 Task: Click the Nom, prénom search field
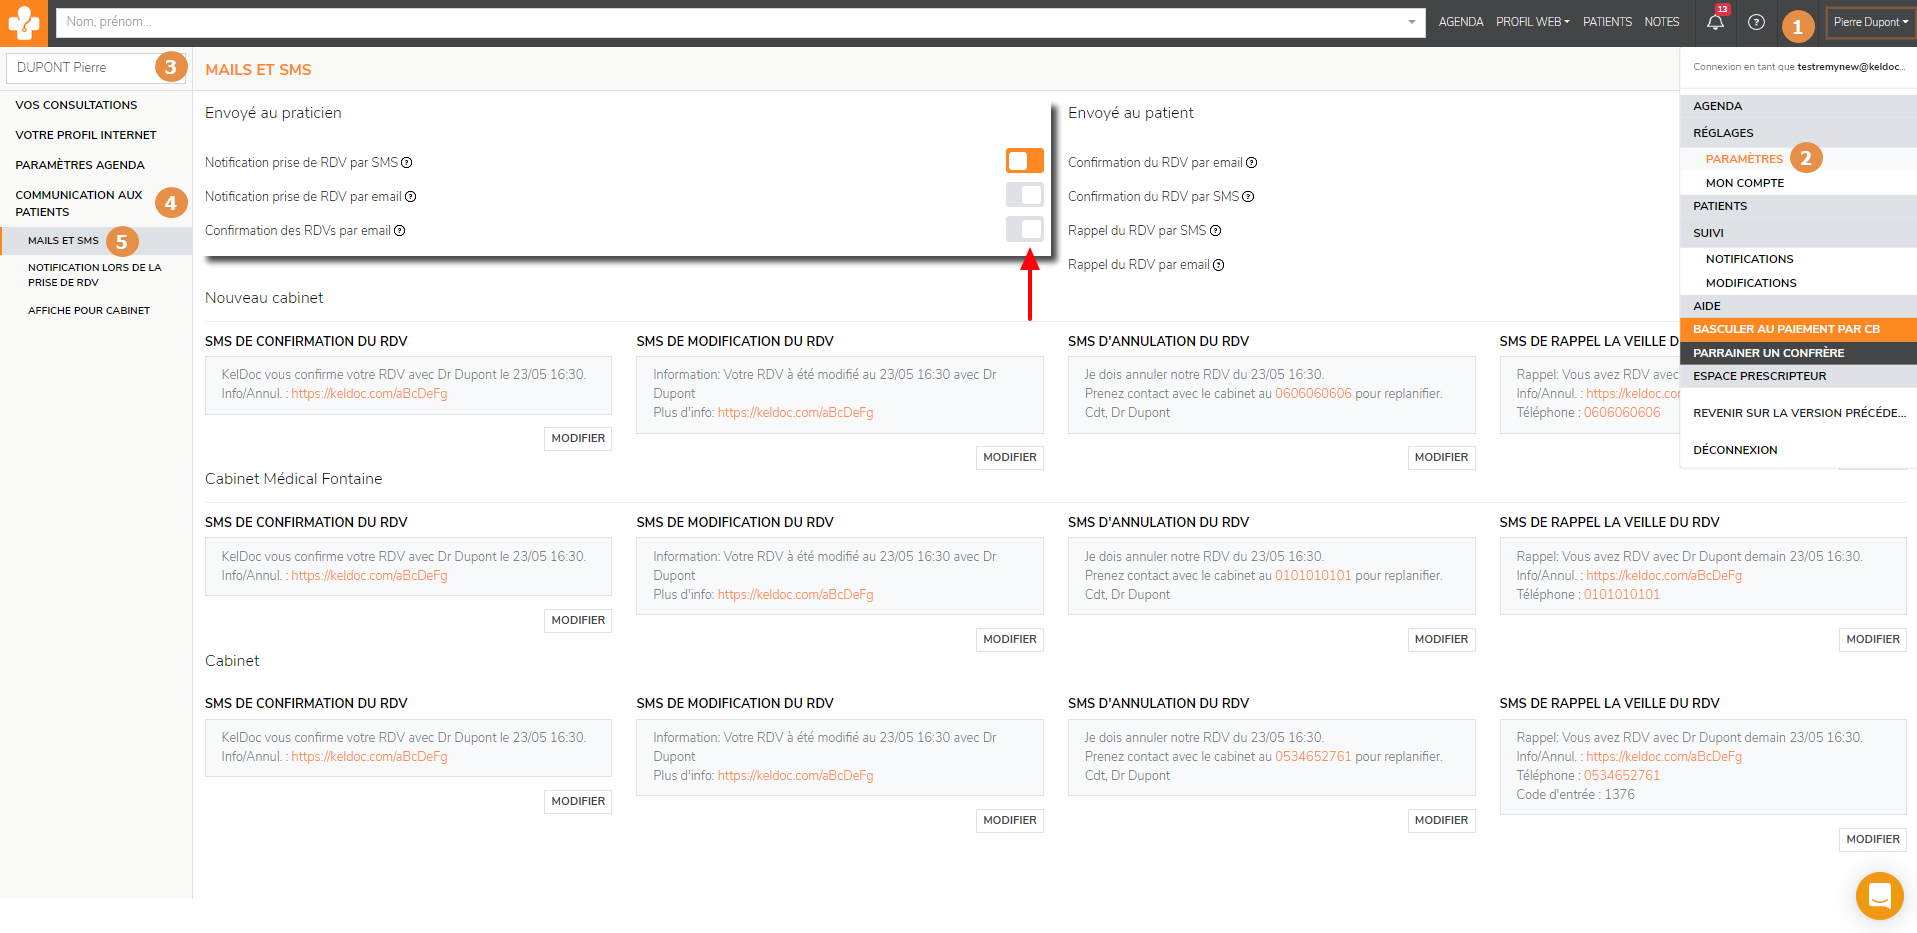pos(730,22)
